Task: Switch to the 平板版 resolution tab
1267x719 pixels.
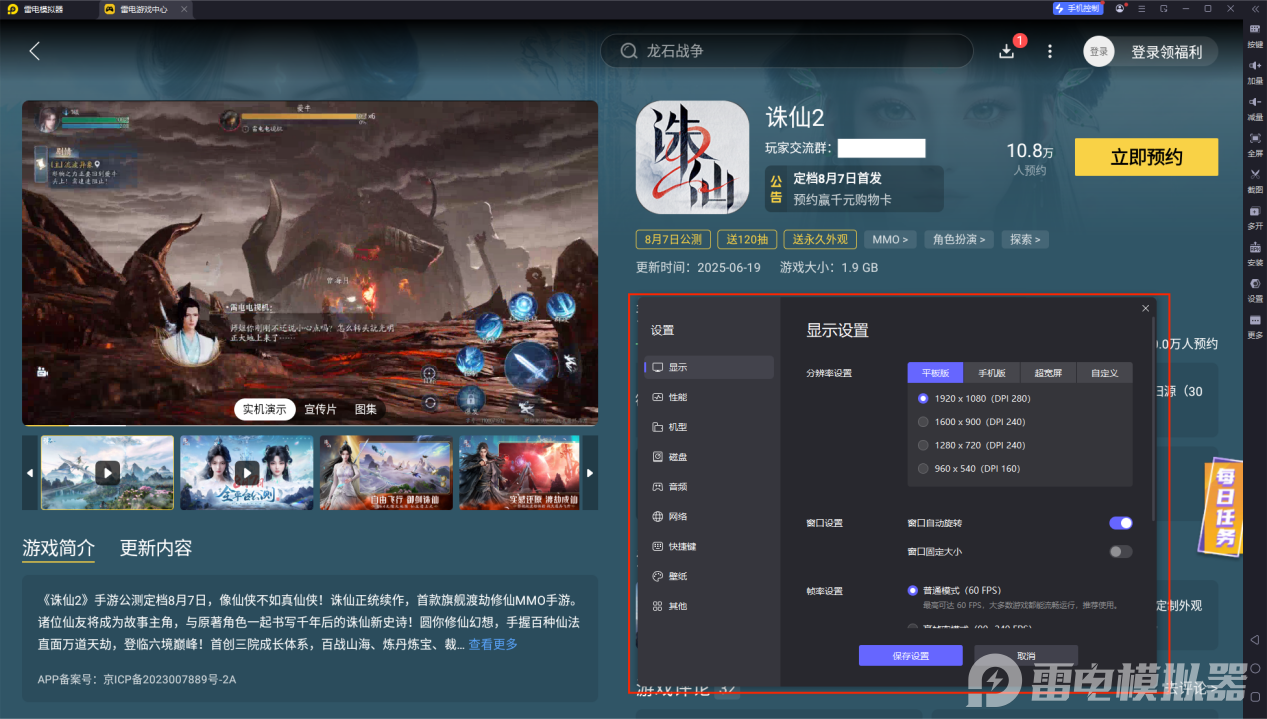Action: click(935, 373)
